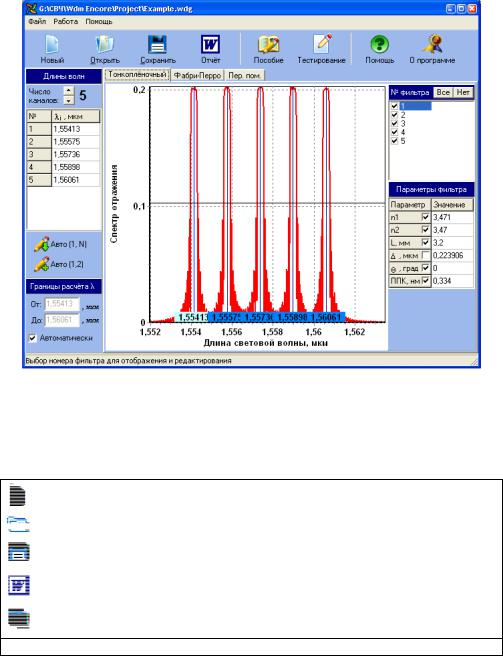Select wavelength cell 1,55413 in the table
The image size is (503, 656).
click(76, 129)
